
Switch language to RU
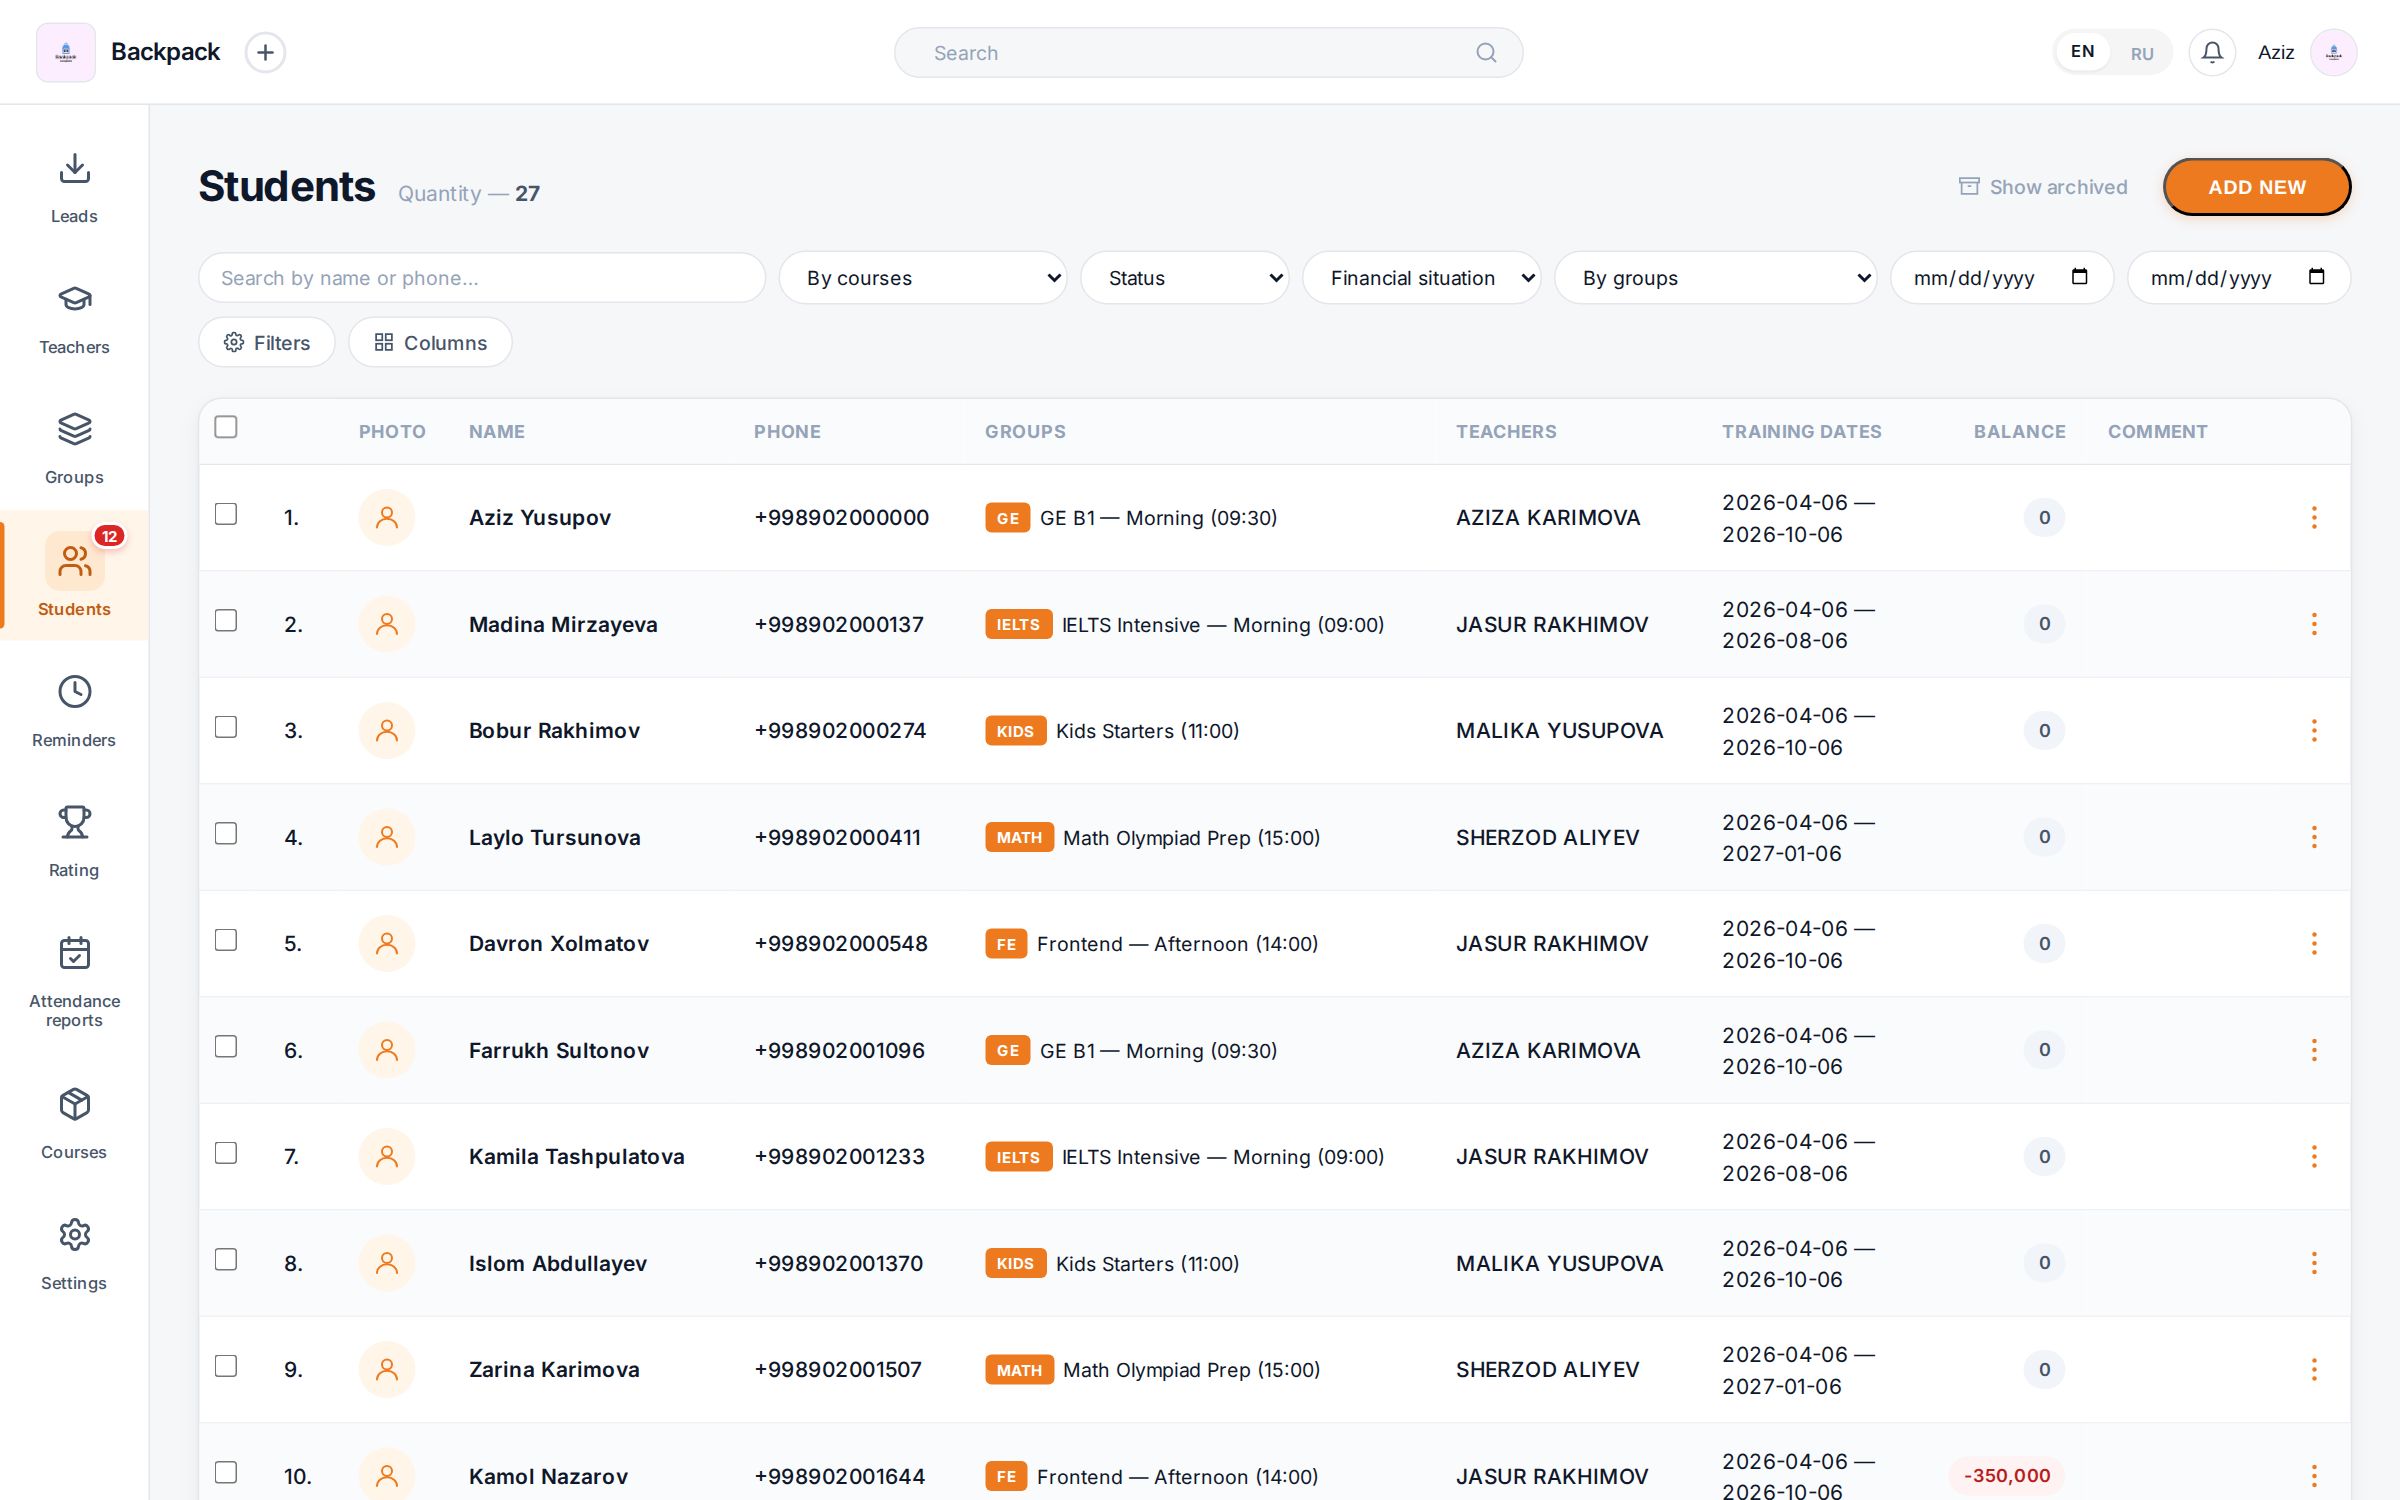pyautogui.click(x=2142, y=53)
